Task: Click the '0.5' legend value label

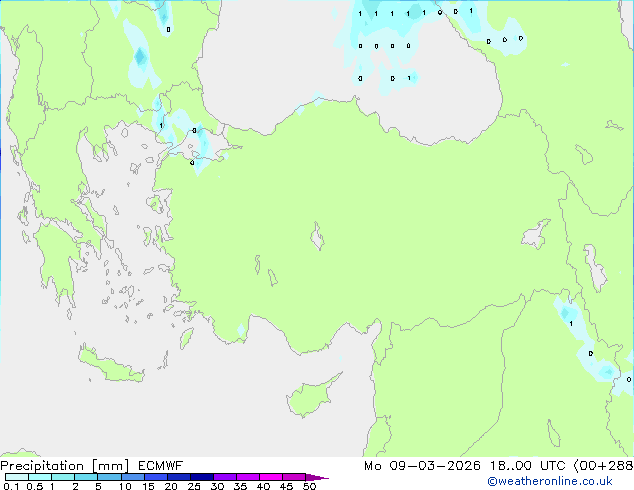Action: pyautogui.click(x=34, y=486)
